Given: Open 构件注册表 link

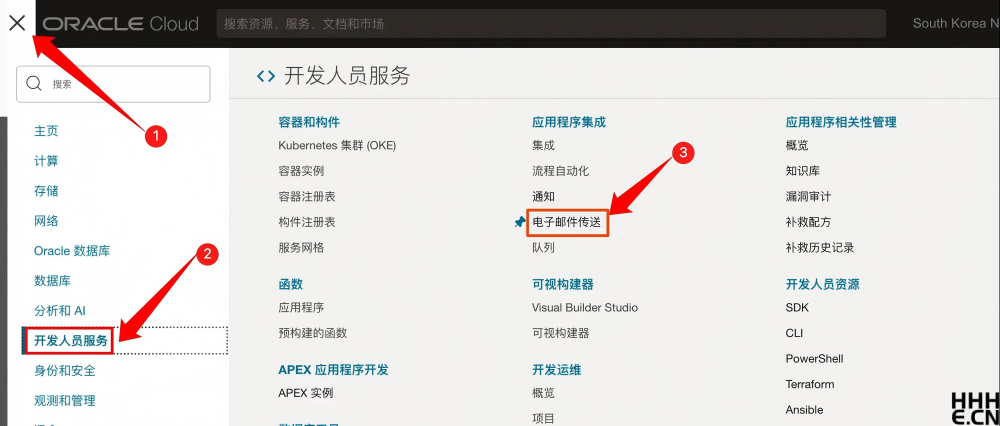Looking at the screenshot, I should (x=307, y=222).
